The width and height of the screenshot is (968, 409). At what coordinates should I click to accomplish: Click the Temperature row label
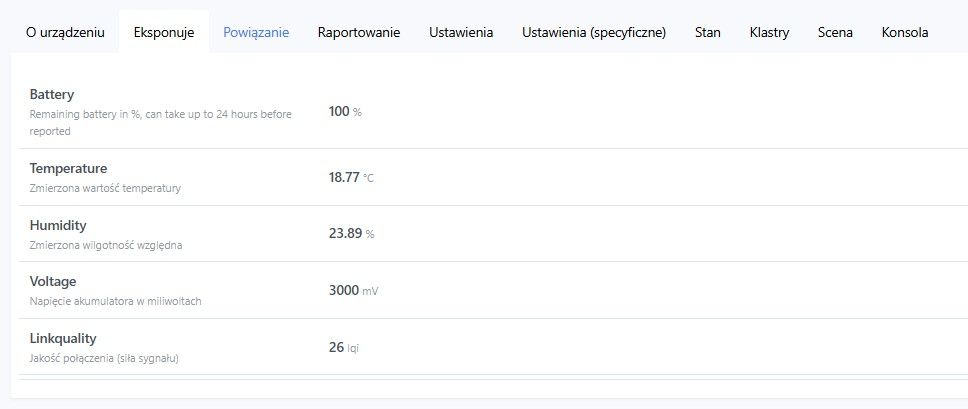coord(68,168)
